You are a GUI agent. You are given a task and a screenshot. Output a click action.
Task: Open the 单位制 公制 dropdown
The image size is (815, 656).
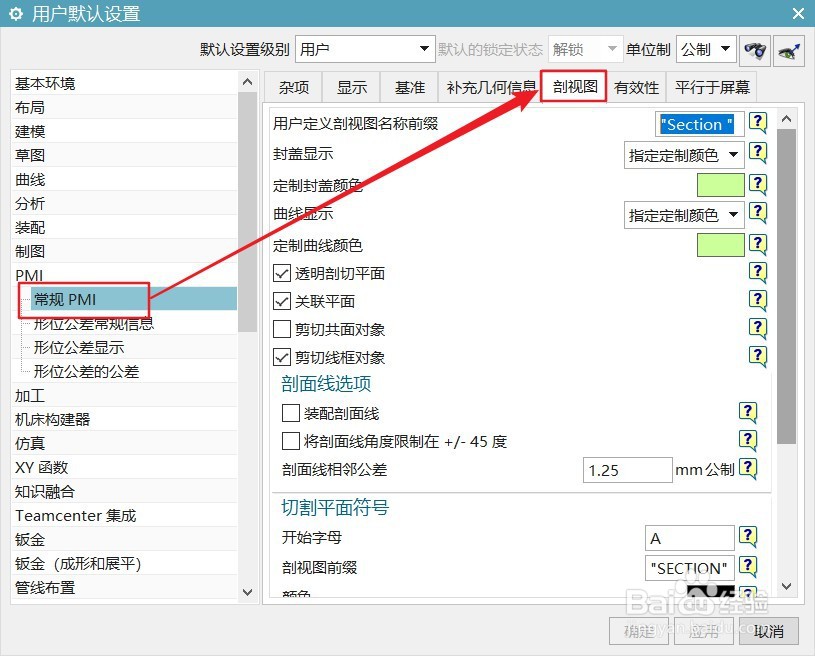point(706,49)
